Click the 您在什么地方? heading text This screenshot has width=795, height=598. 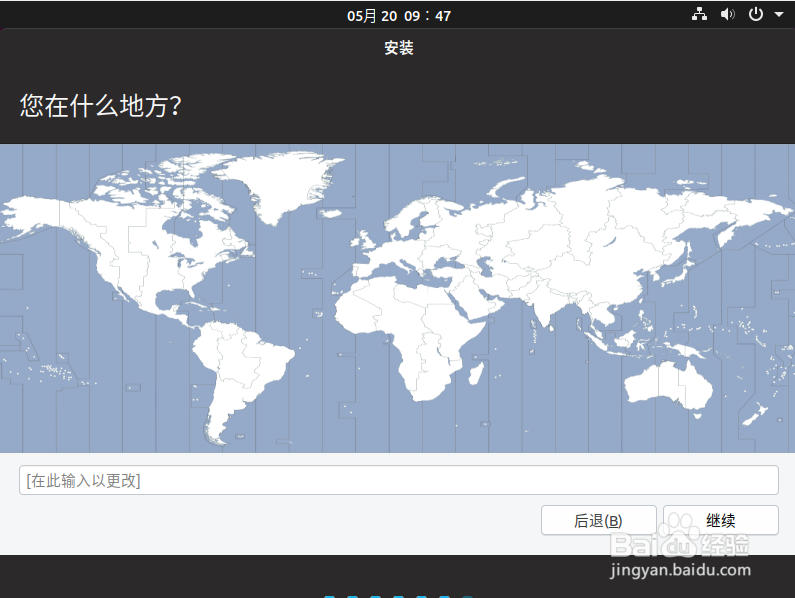point(100,106)
